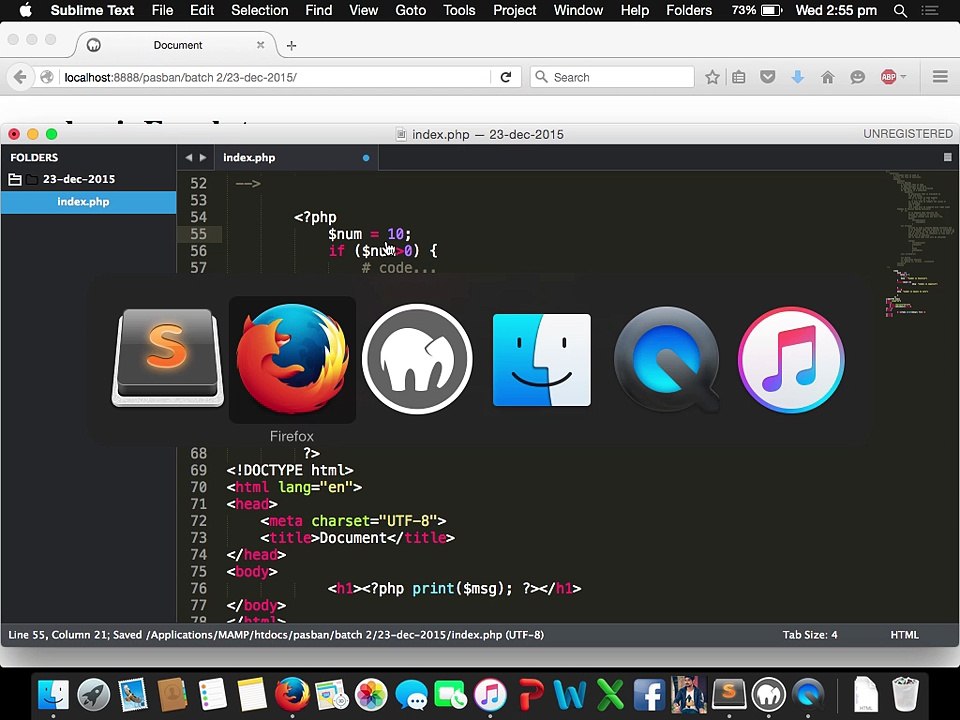This screenshot has height=720, width=960.
Task: Open the Sublime Text File menu
Action: point(162,10)
